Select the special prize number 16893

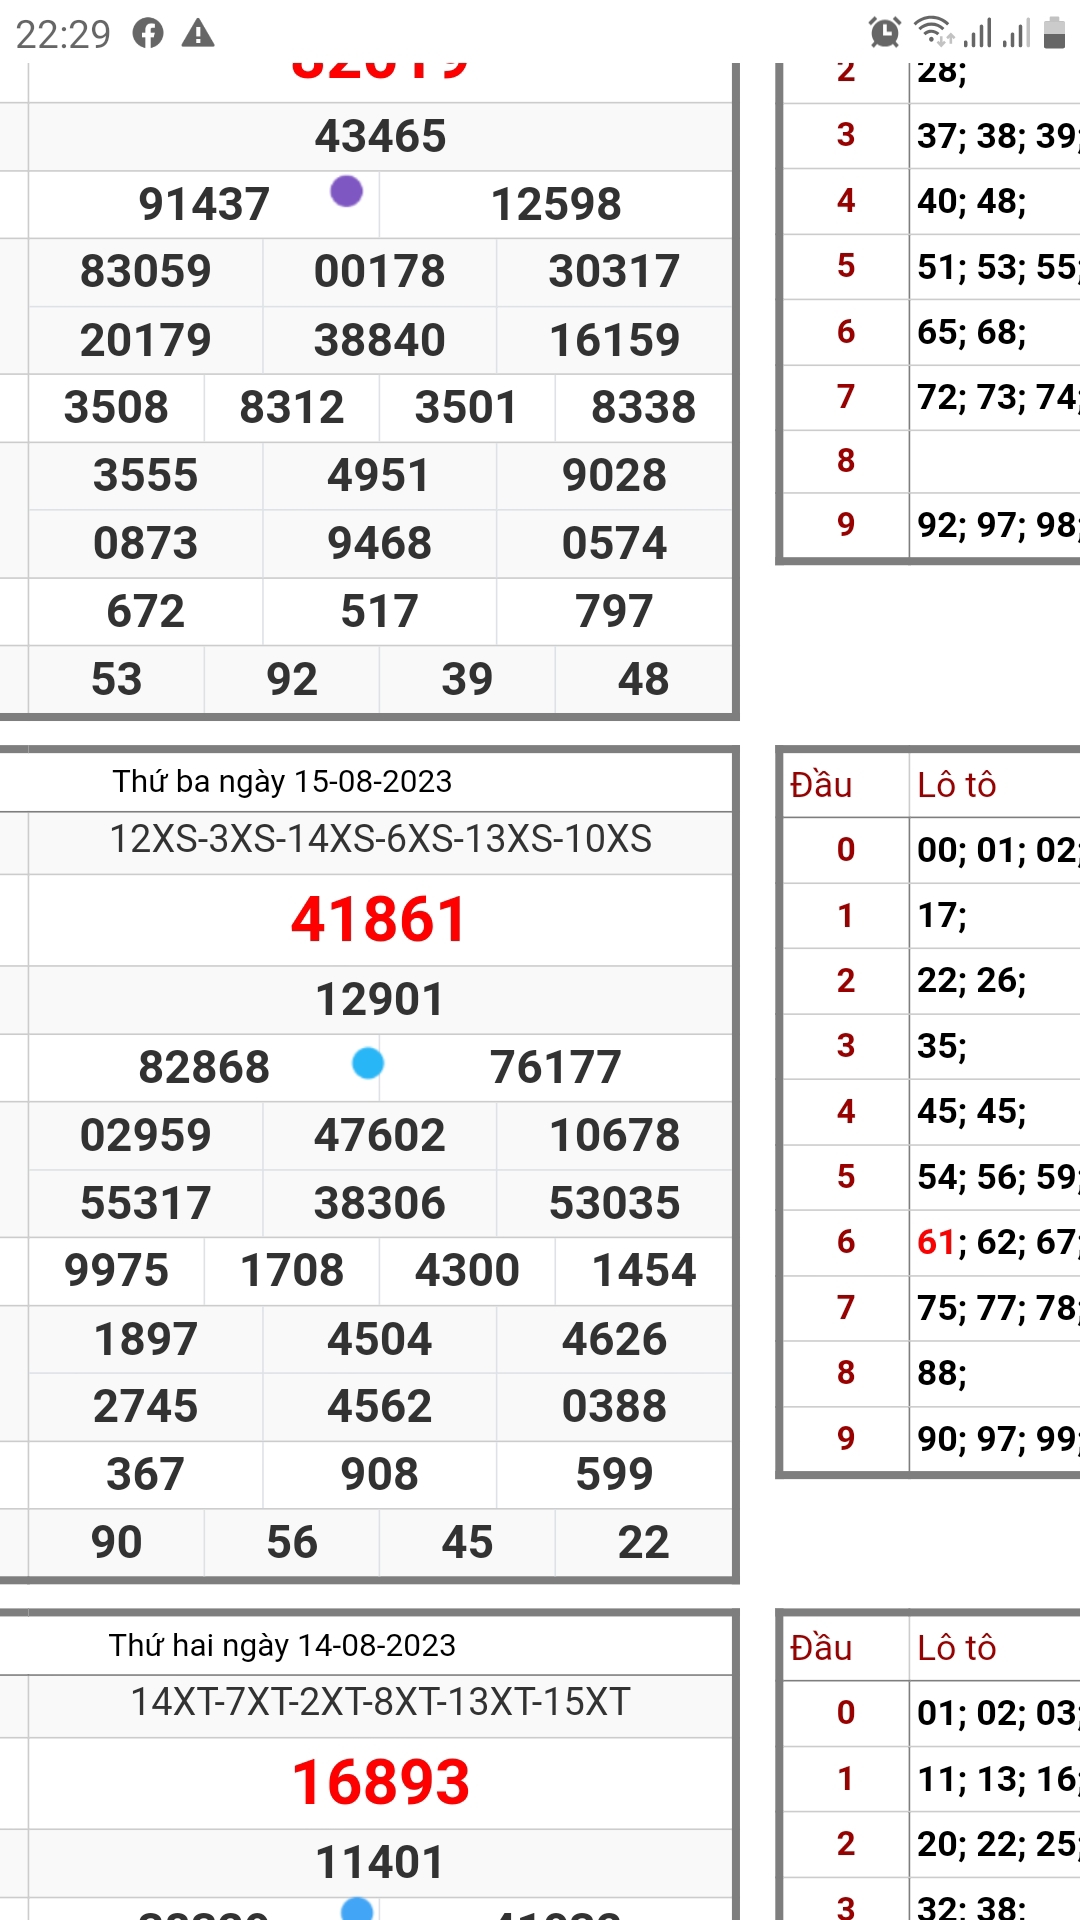tap(380, 1782)
